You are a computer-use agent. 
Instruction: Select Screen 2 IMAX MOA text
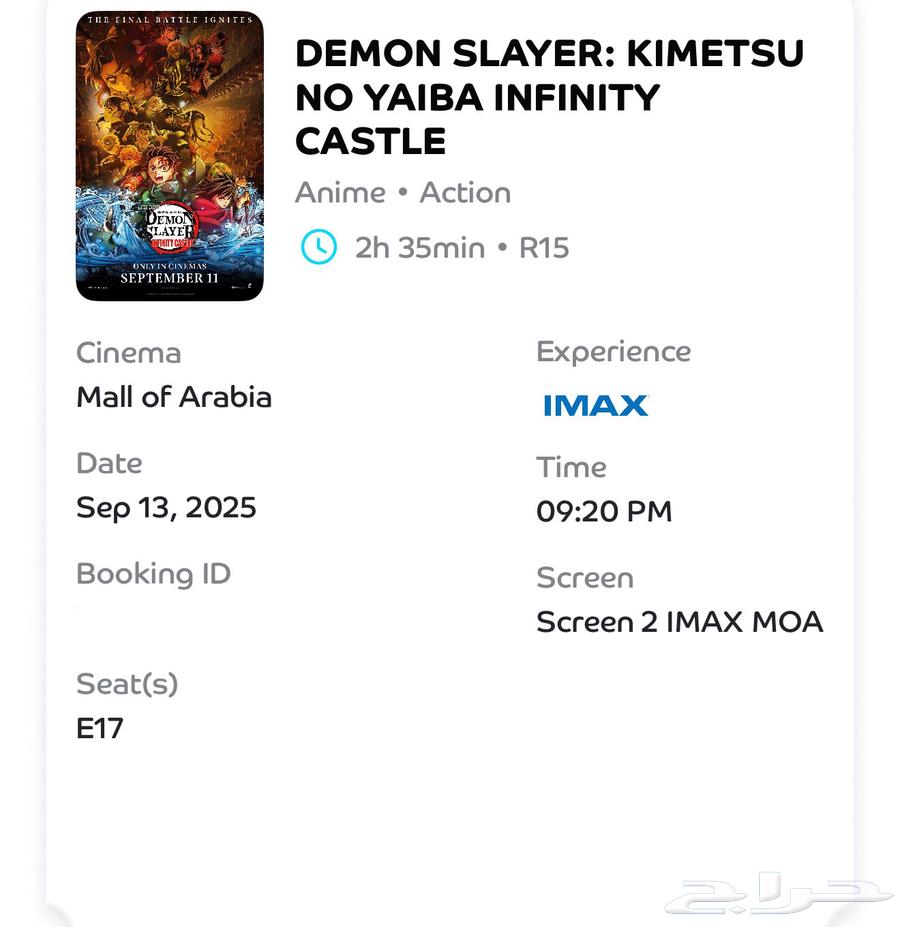(679, 622)
